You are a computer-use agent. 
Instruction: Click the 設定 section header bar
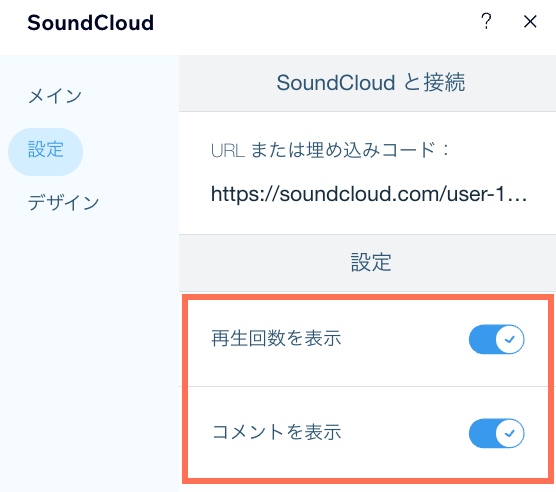coord(367,263)
